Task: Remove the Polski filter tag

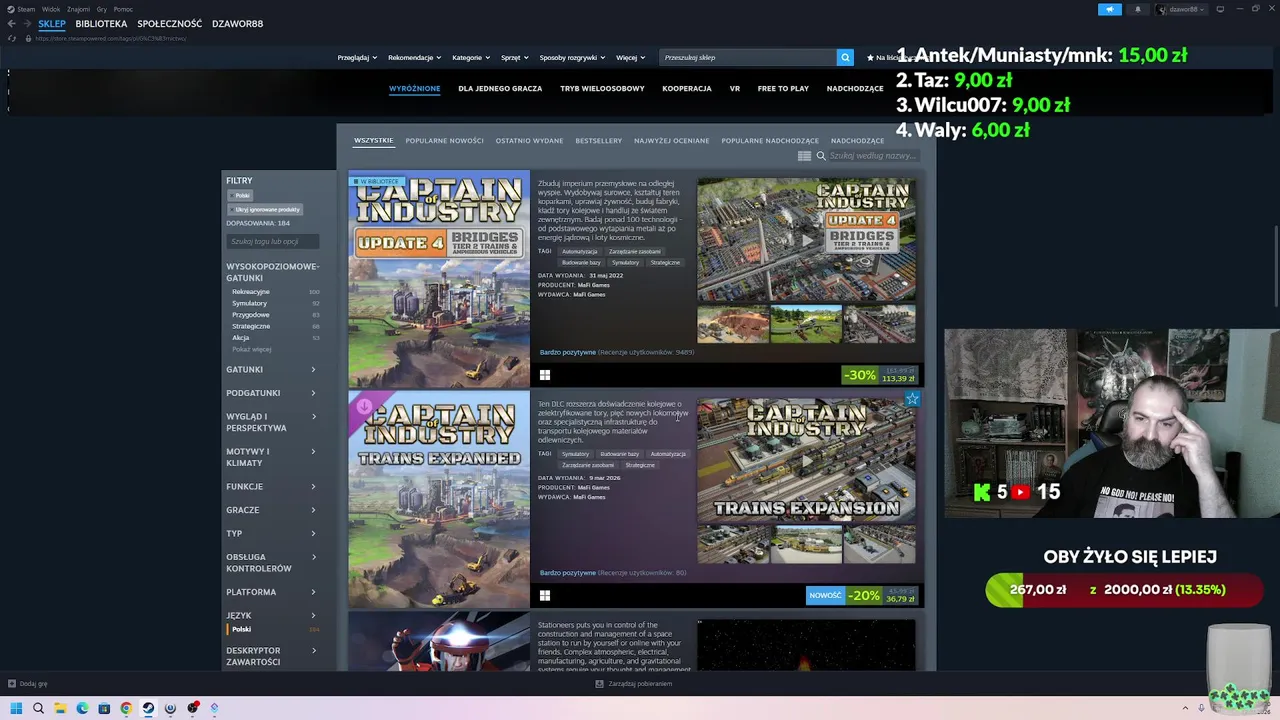Action: 240,195
